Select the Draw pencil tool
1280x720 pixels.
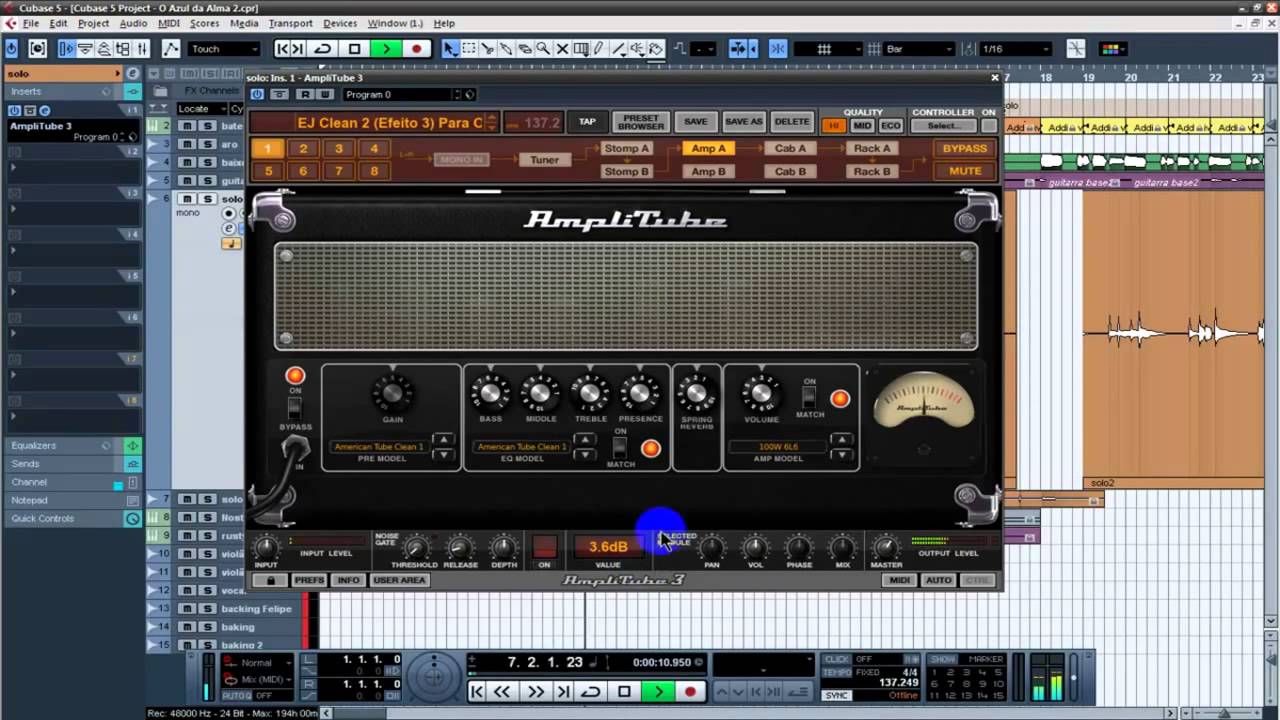coord(599,48)
